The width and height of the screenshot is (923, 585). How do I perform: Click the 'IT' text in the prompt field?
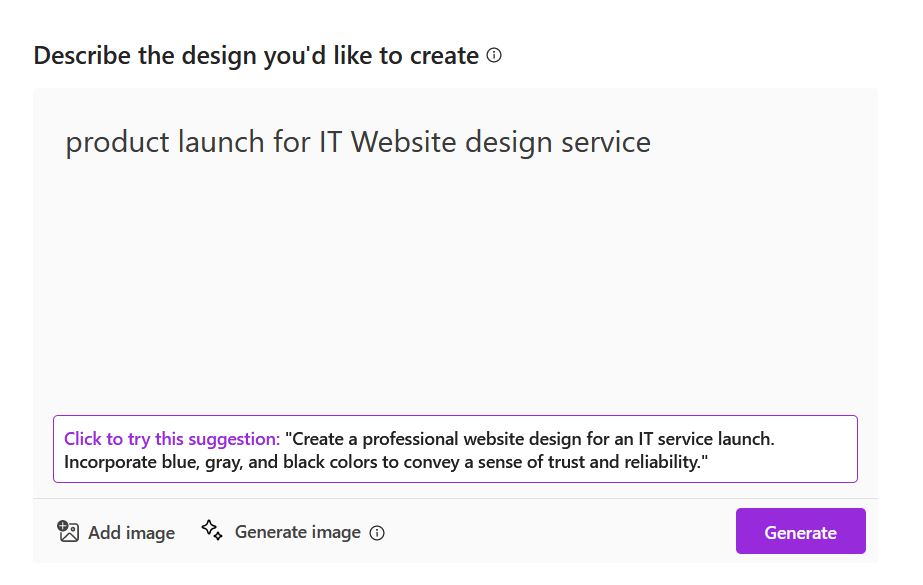(330, 142)
